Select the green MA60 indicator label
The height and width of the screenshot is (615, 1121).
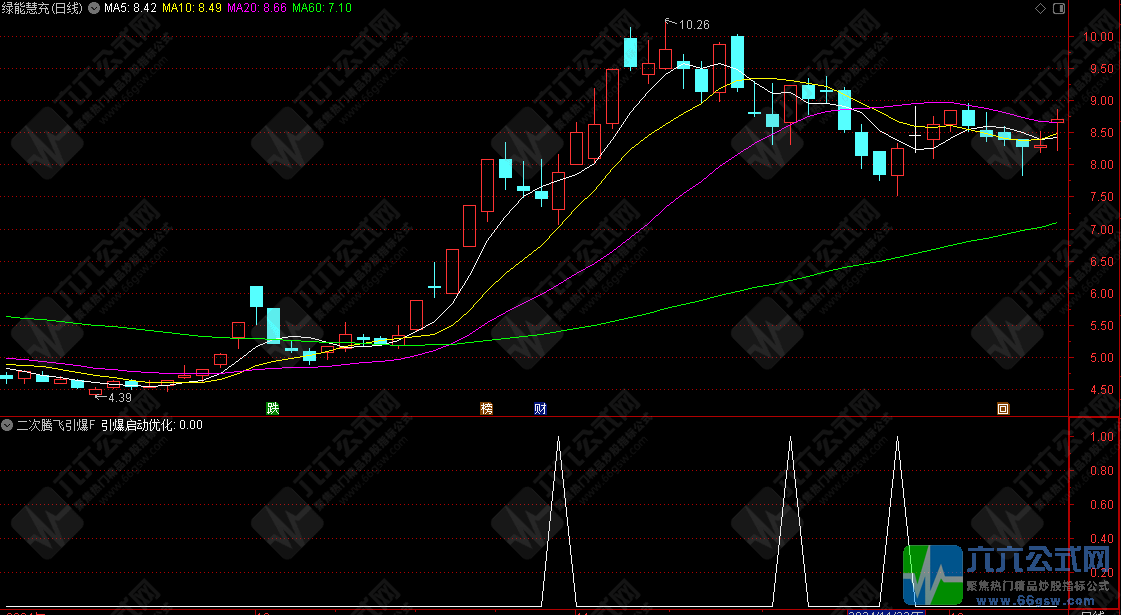323,8
